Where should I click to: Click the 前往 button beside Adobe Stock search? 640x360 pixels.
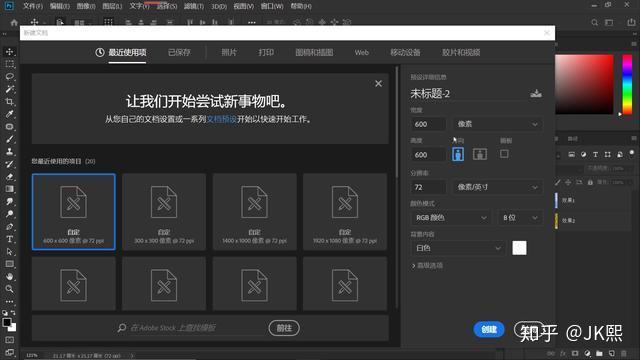(284, 328)
